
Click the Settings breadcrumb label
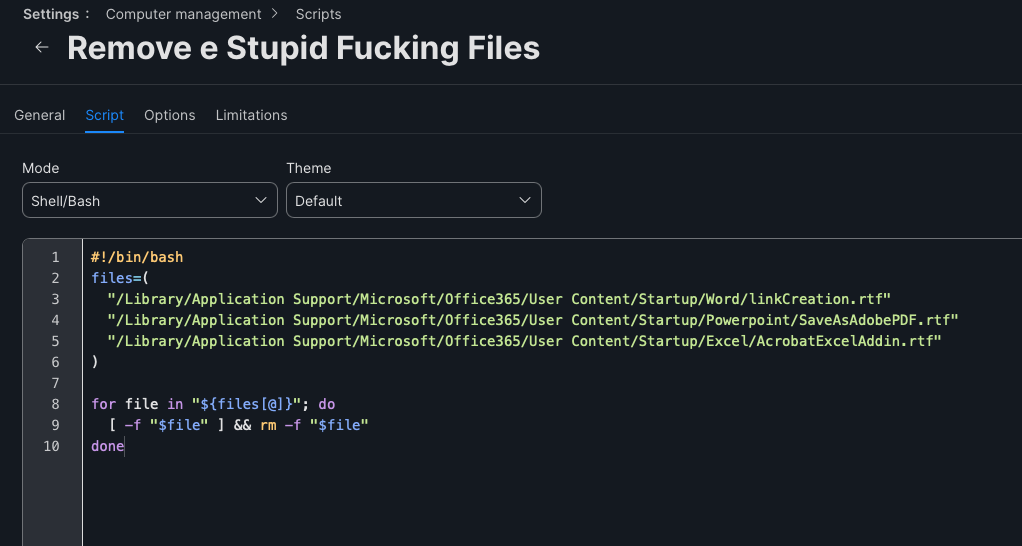pyautogui.click(x=51, y=14)
